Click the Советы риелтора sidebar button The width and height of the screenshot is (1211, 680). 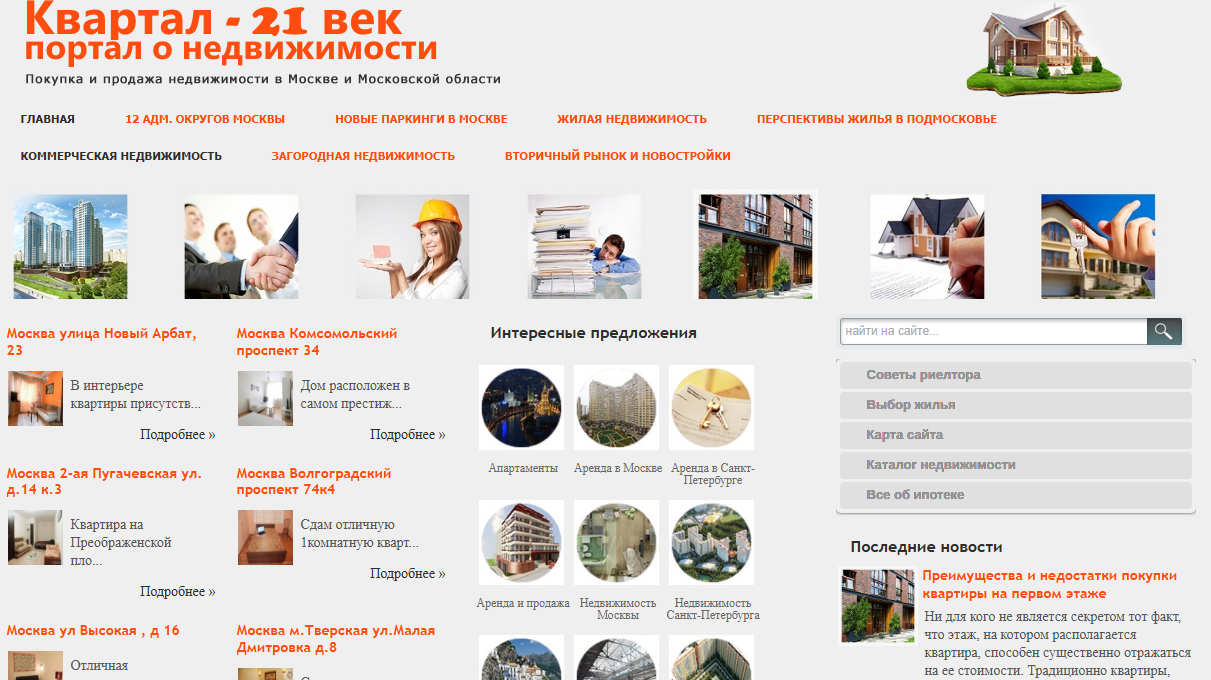point(1016,375)
